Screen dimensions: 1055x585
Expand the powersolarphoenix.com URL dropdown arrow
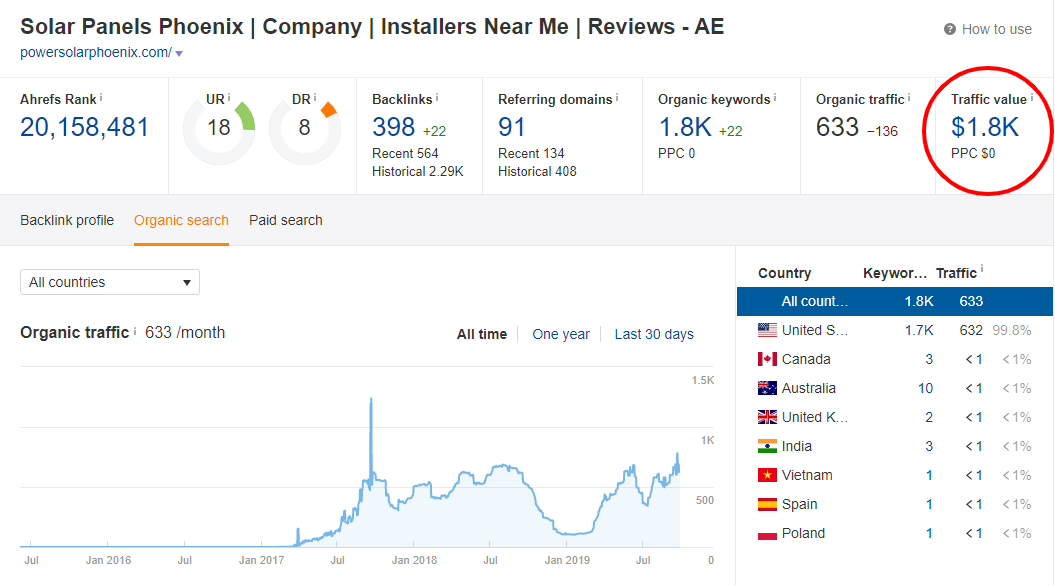coord(179,53)
